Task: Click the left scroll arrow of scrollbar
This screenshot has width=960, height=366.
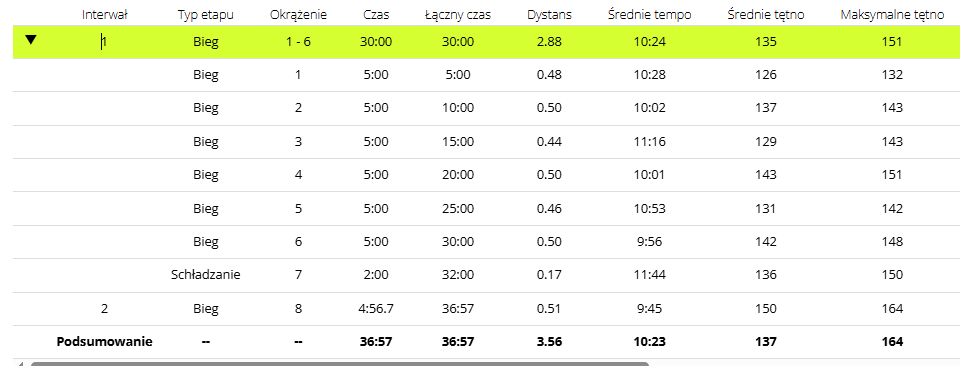Action: 21,364
